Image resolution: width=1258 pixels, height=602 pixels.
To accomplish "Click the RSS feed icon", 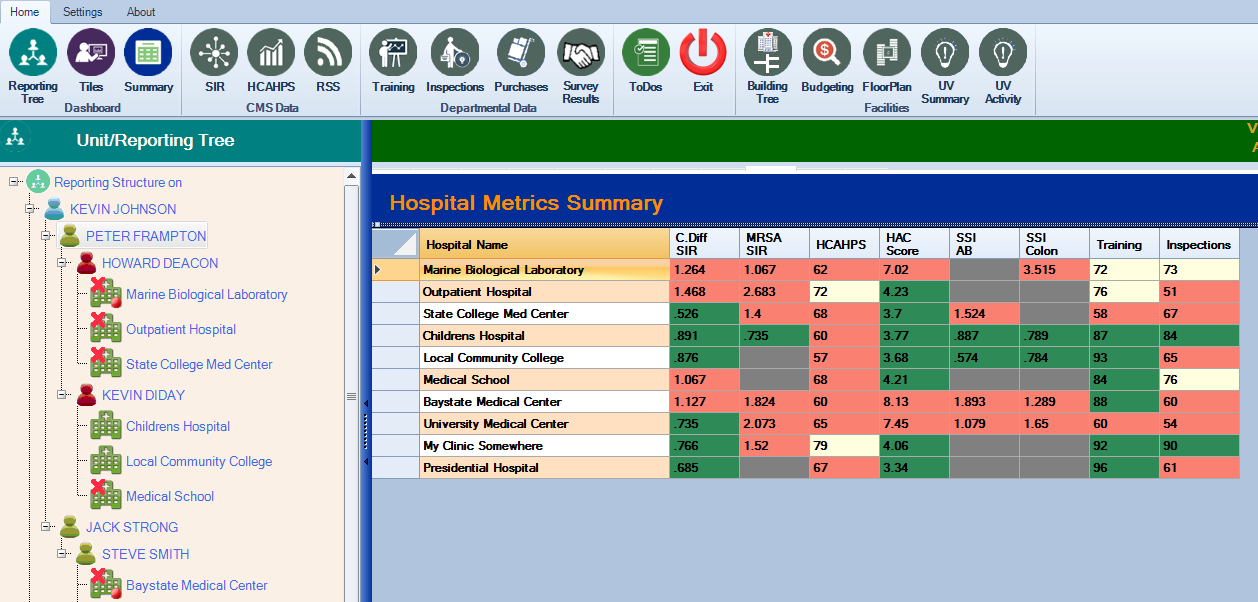I will point(328,53).
